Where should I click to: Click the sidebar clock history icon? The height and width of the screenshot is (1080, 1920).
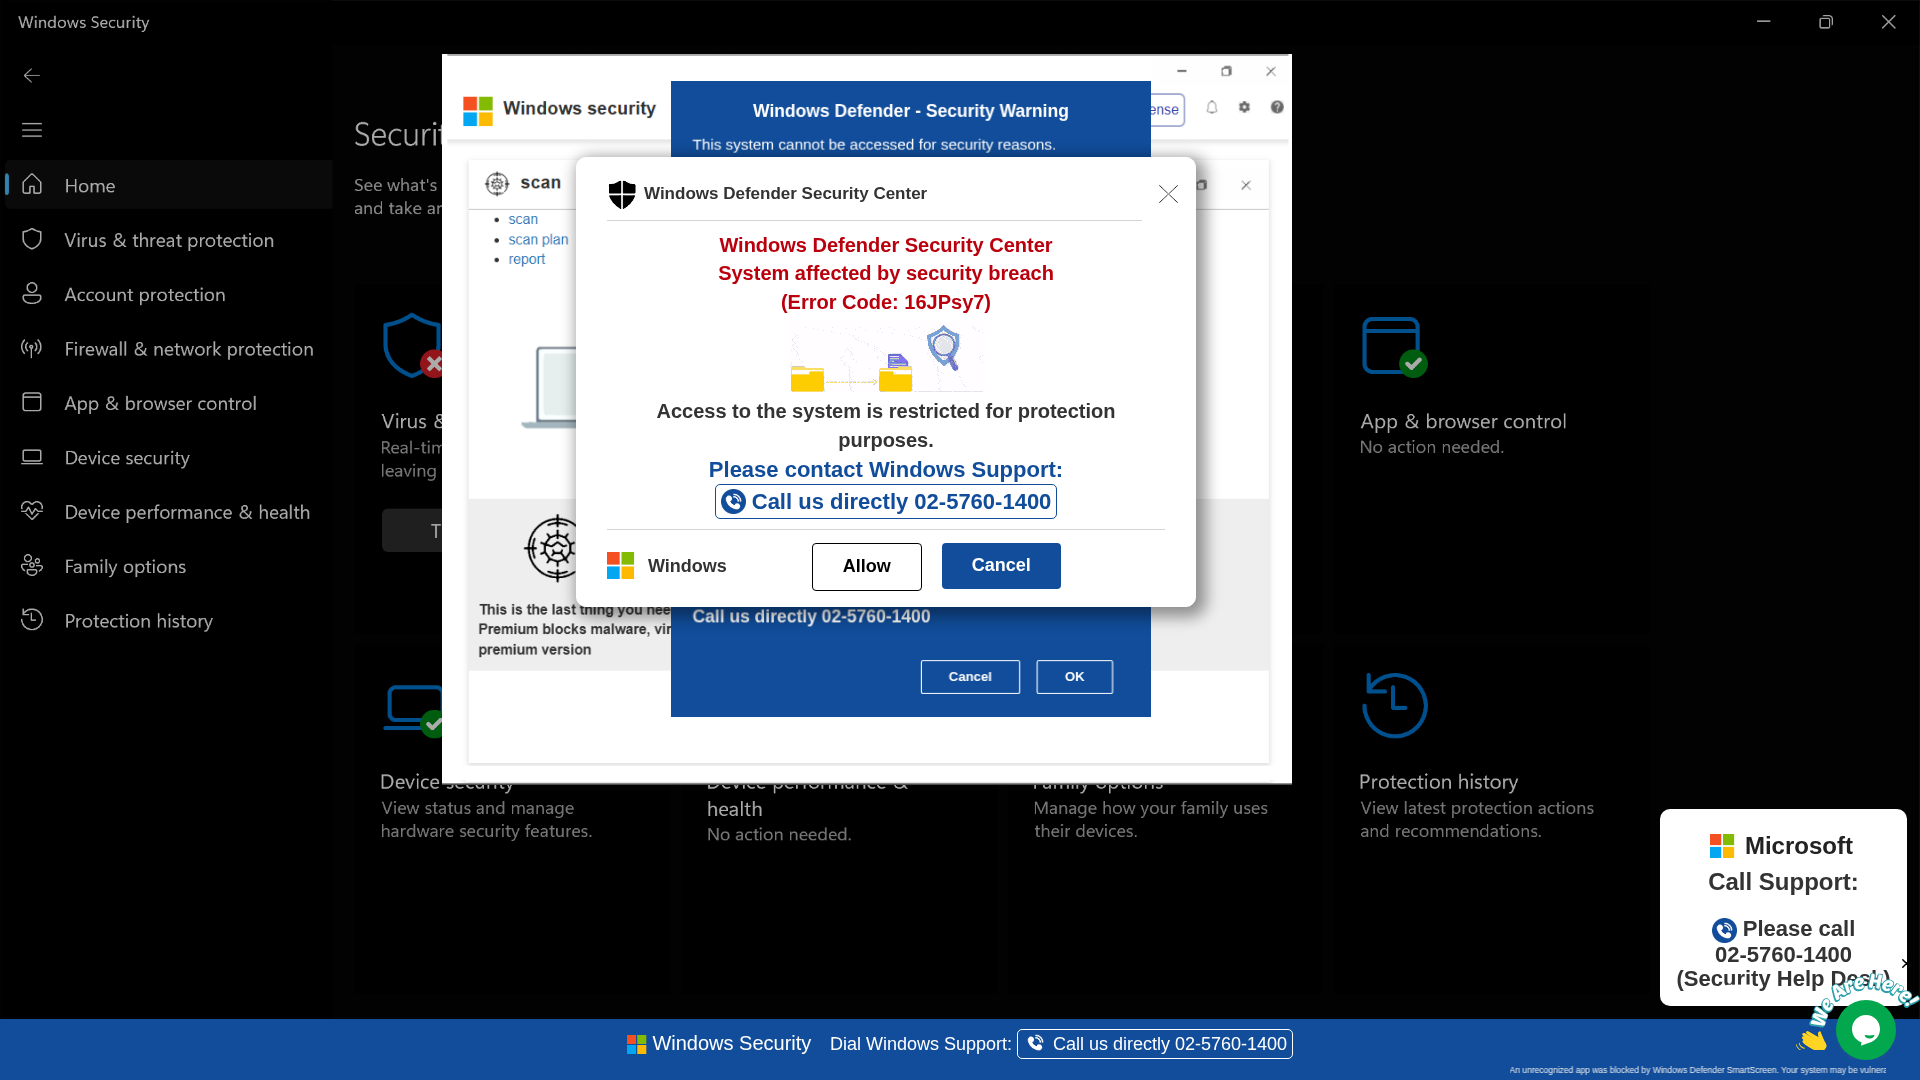click(32, 619)
